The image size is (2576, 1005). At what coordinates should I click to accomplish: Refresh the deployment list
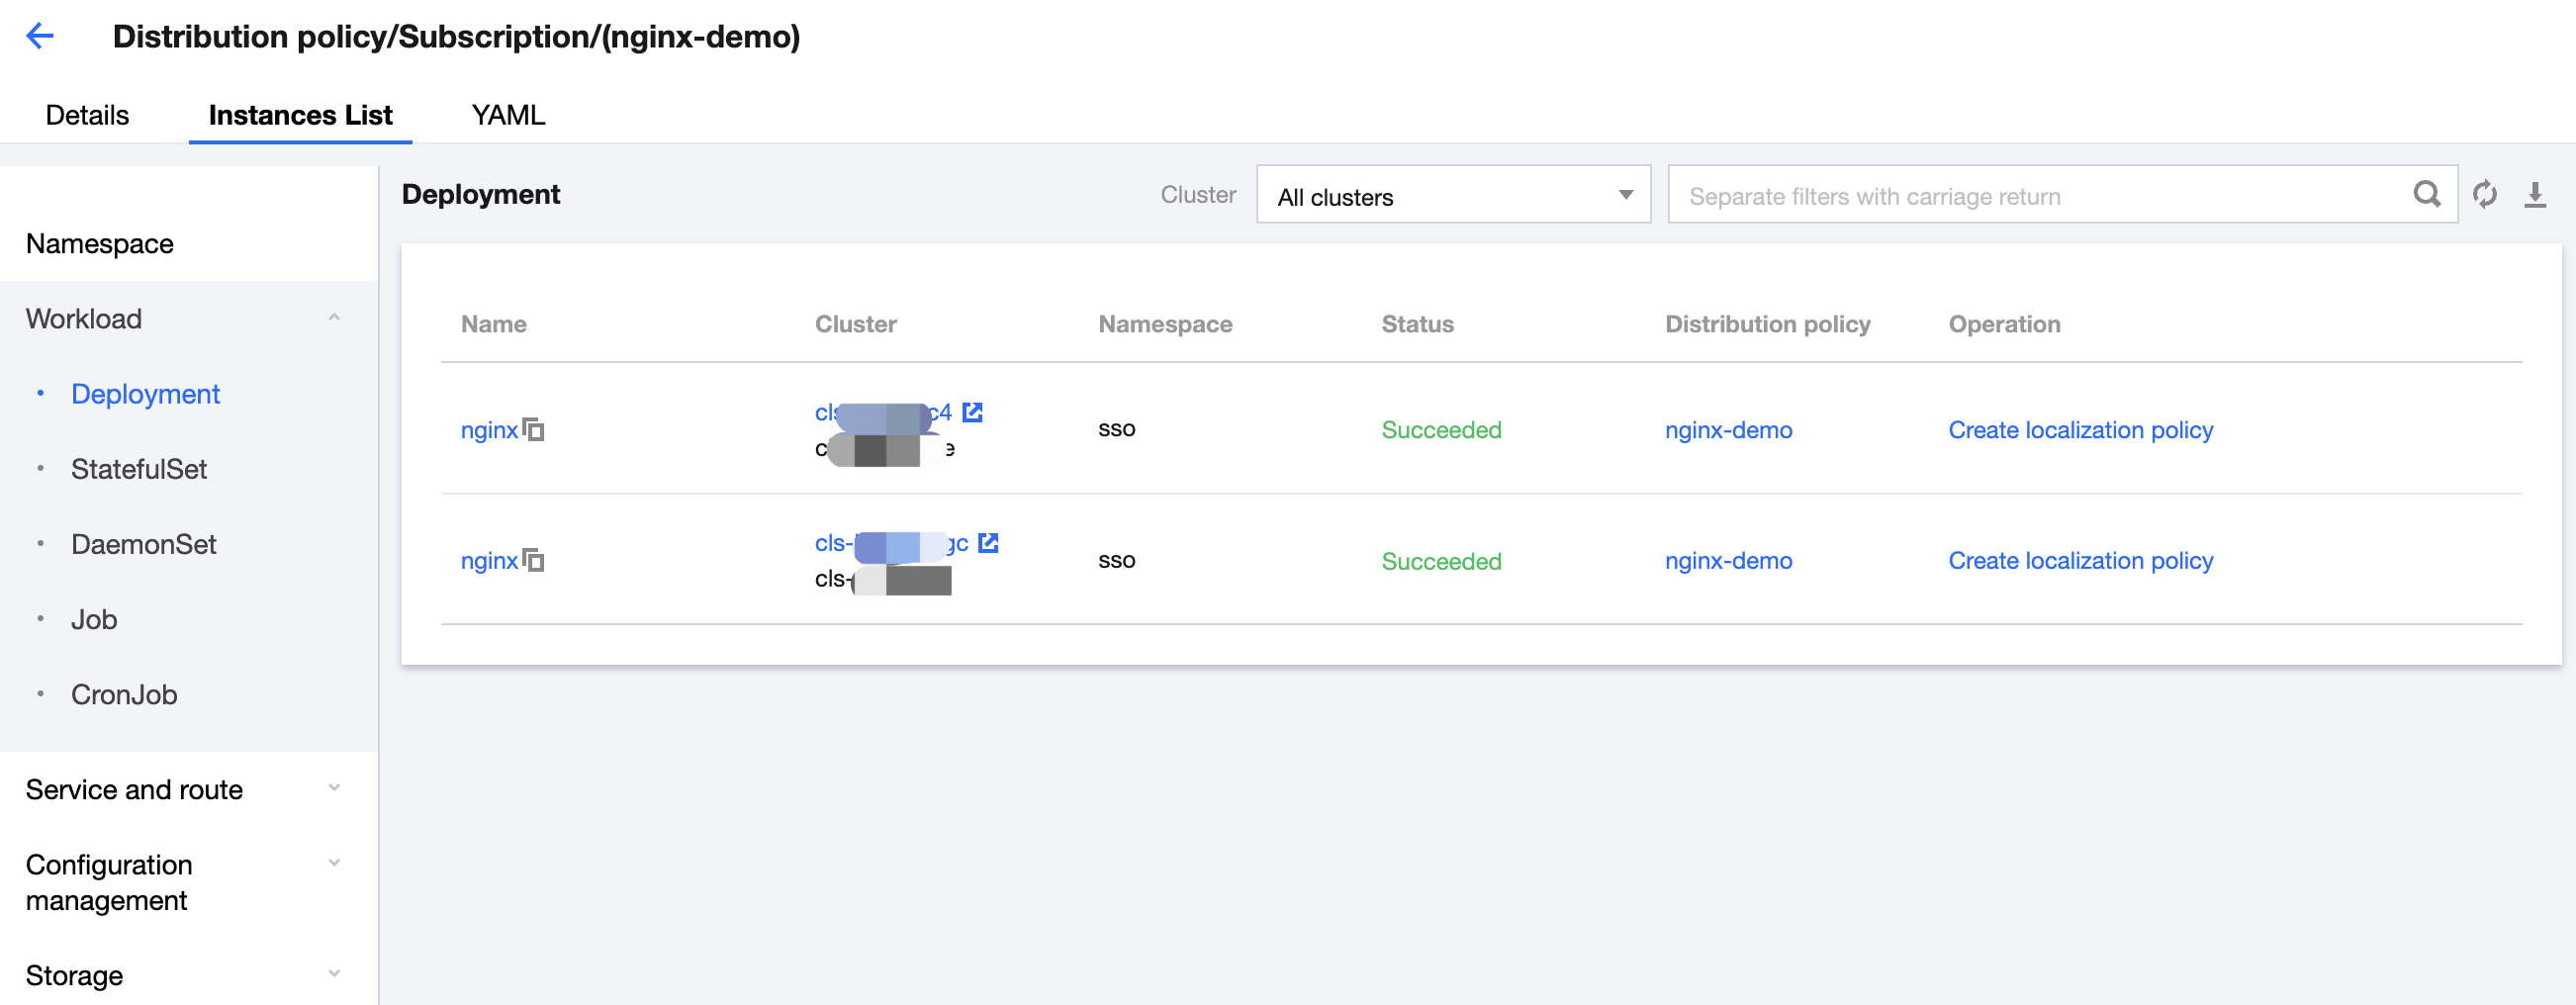[x=2484, y=195]
